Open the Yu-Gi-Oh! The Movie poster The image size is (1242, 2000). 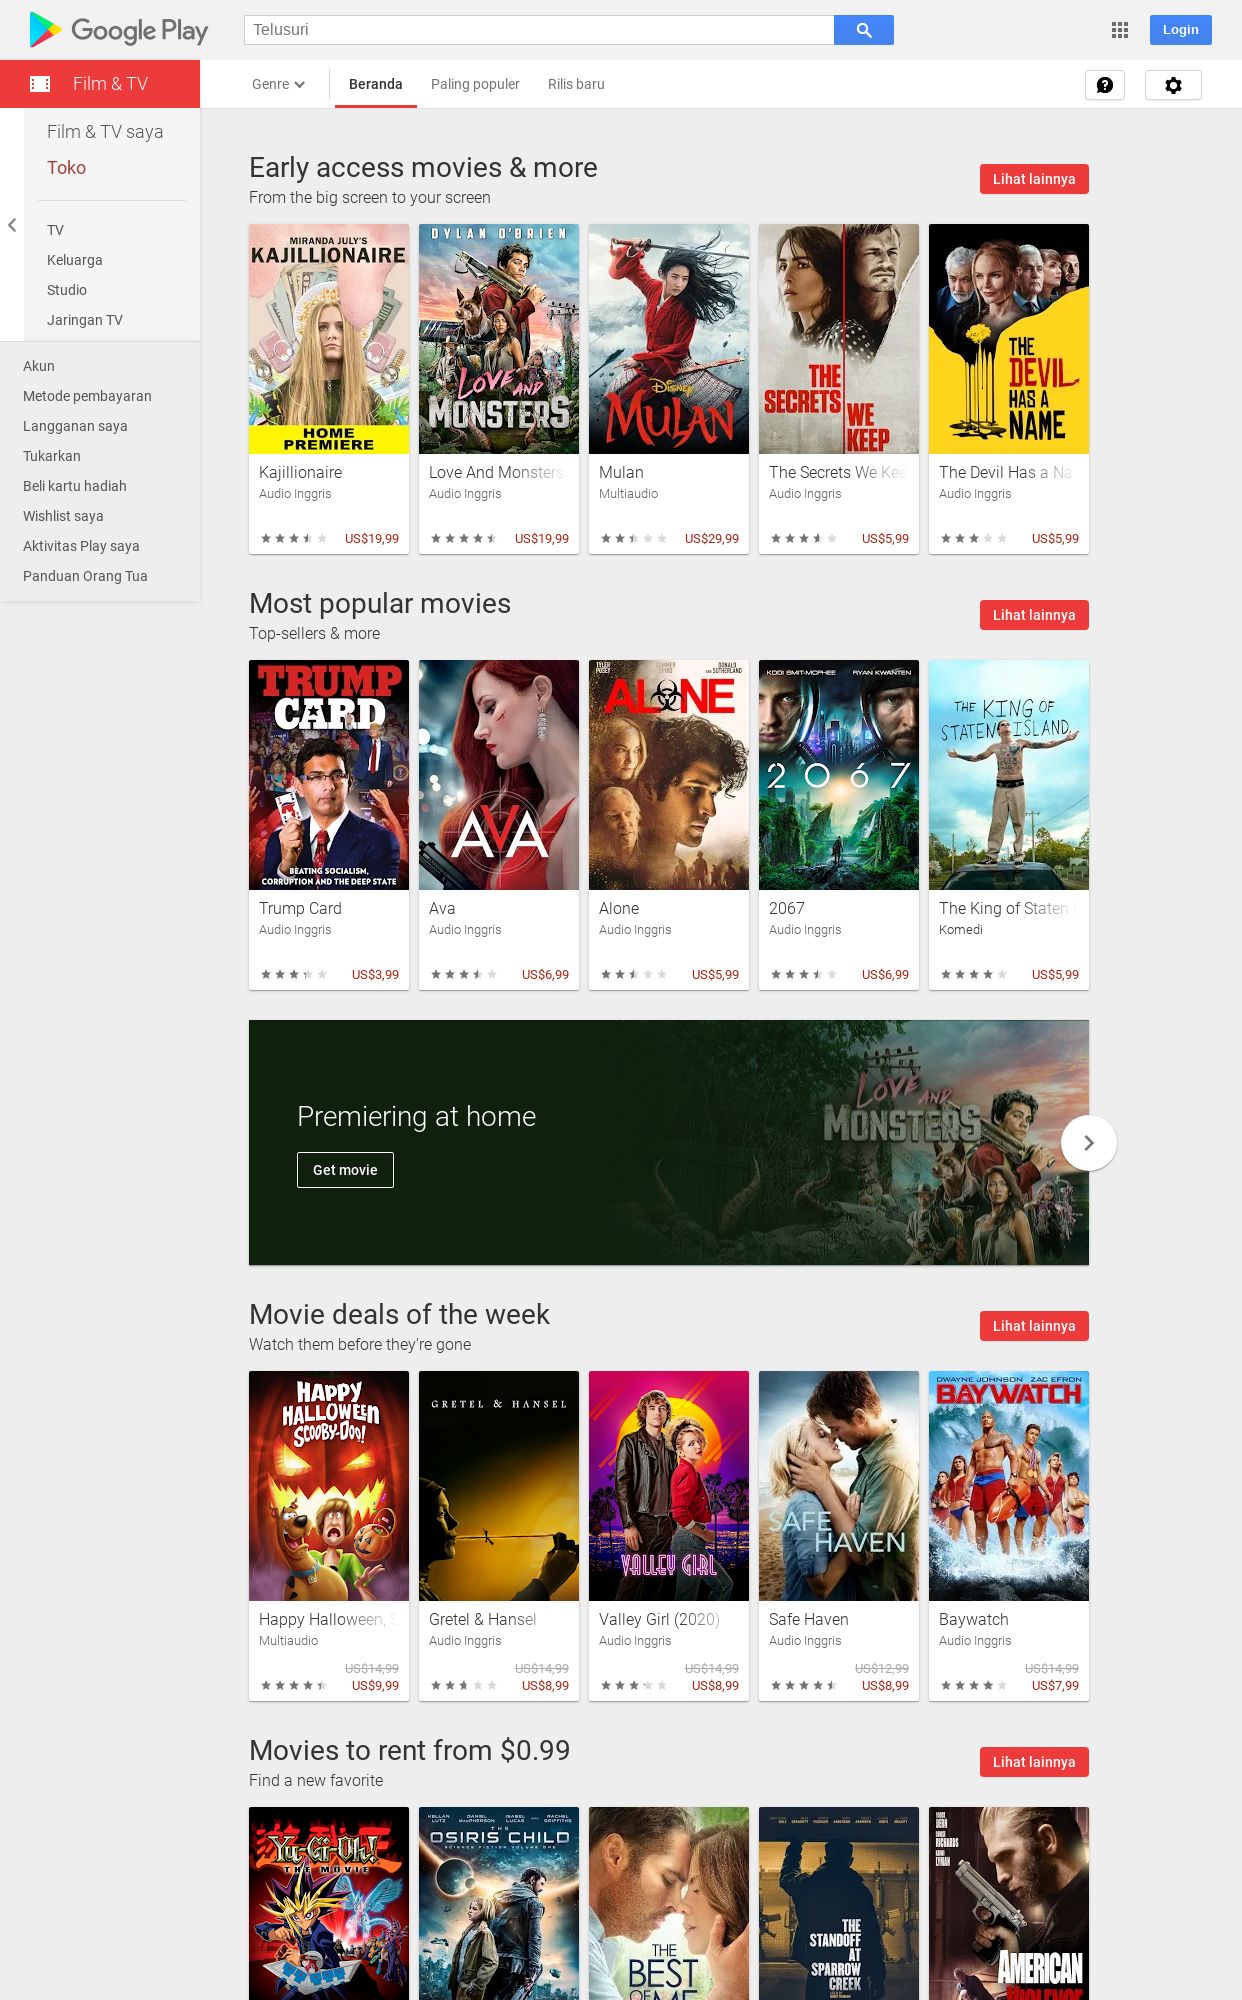329,1903
